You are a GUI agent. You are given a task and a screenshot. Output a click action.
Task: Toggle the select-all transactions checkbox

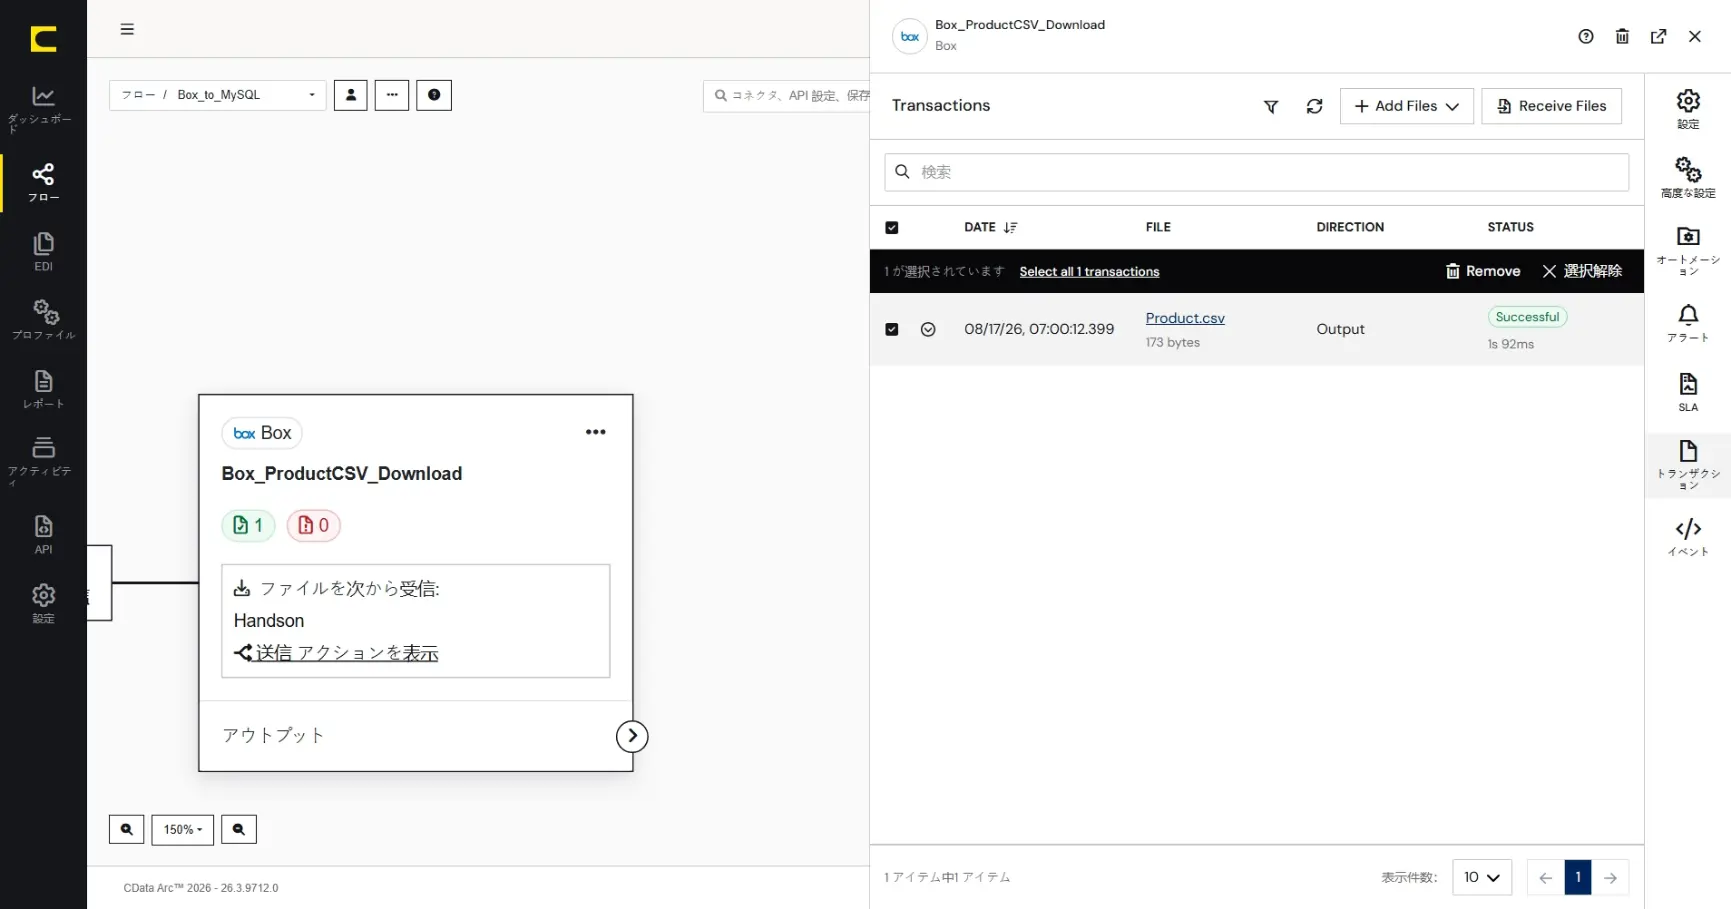click(892, 228)
